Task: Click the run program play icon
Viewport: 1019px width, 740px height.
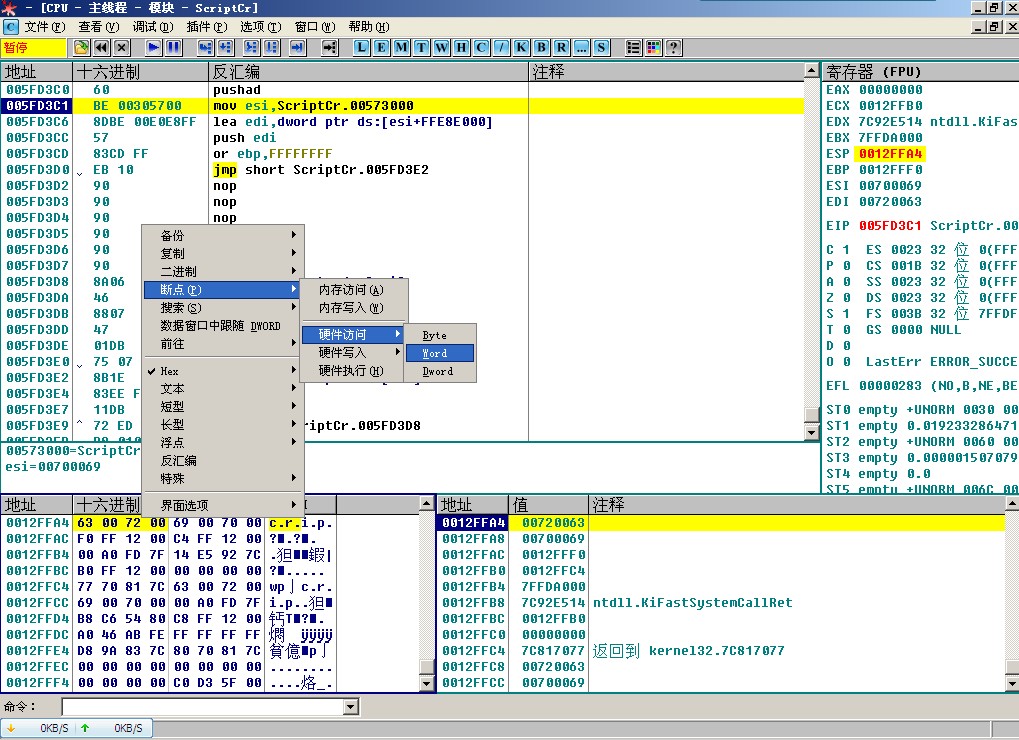Action: click(x=153, y=47)
